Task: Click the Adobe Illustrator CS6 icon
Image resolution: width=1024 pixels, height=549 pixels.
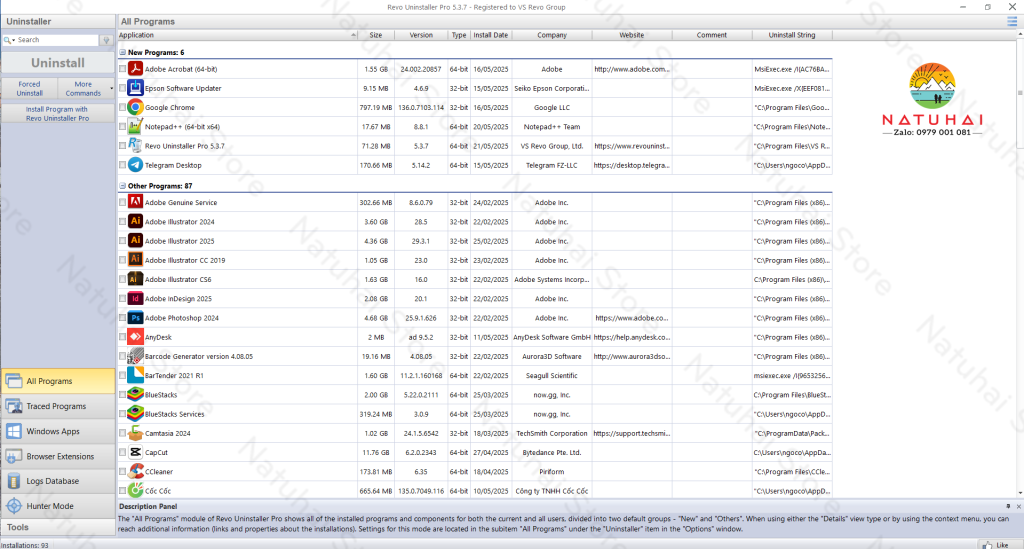Action: [135, 279]
